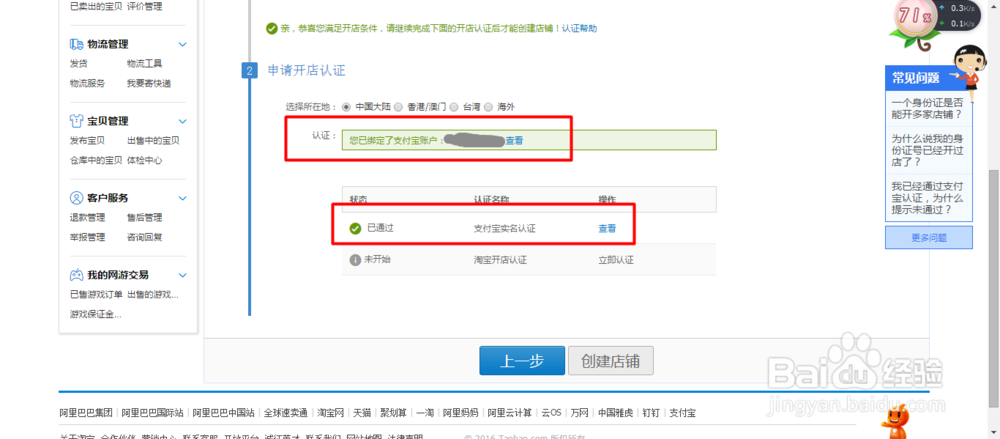Open footer link 阿里巴巴国际站
Screen dimensions: 1000x439
point(152,413)
